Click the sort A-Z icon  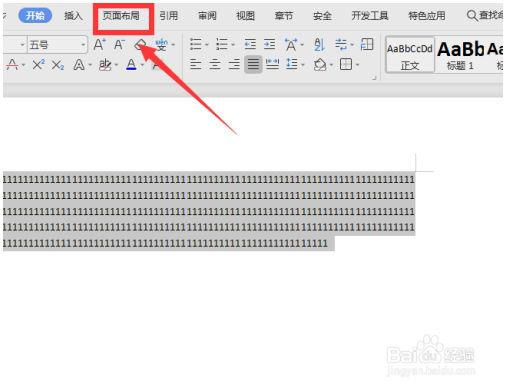319,44
